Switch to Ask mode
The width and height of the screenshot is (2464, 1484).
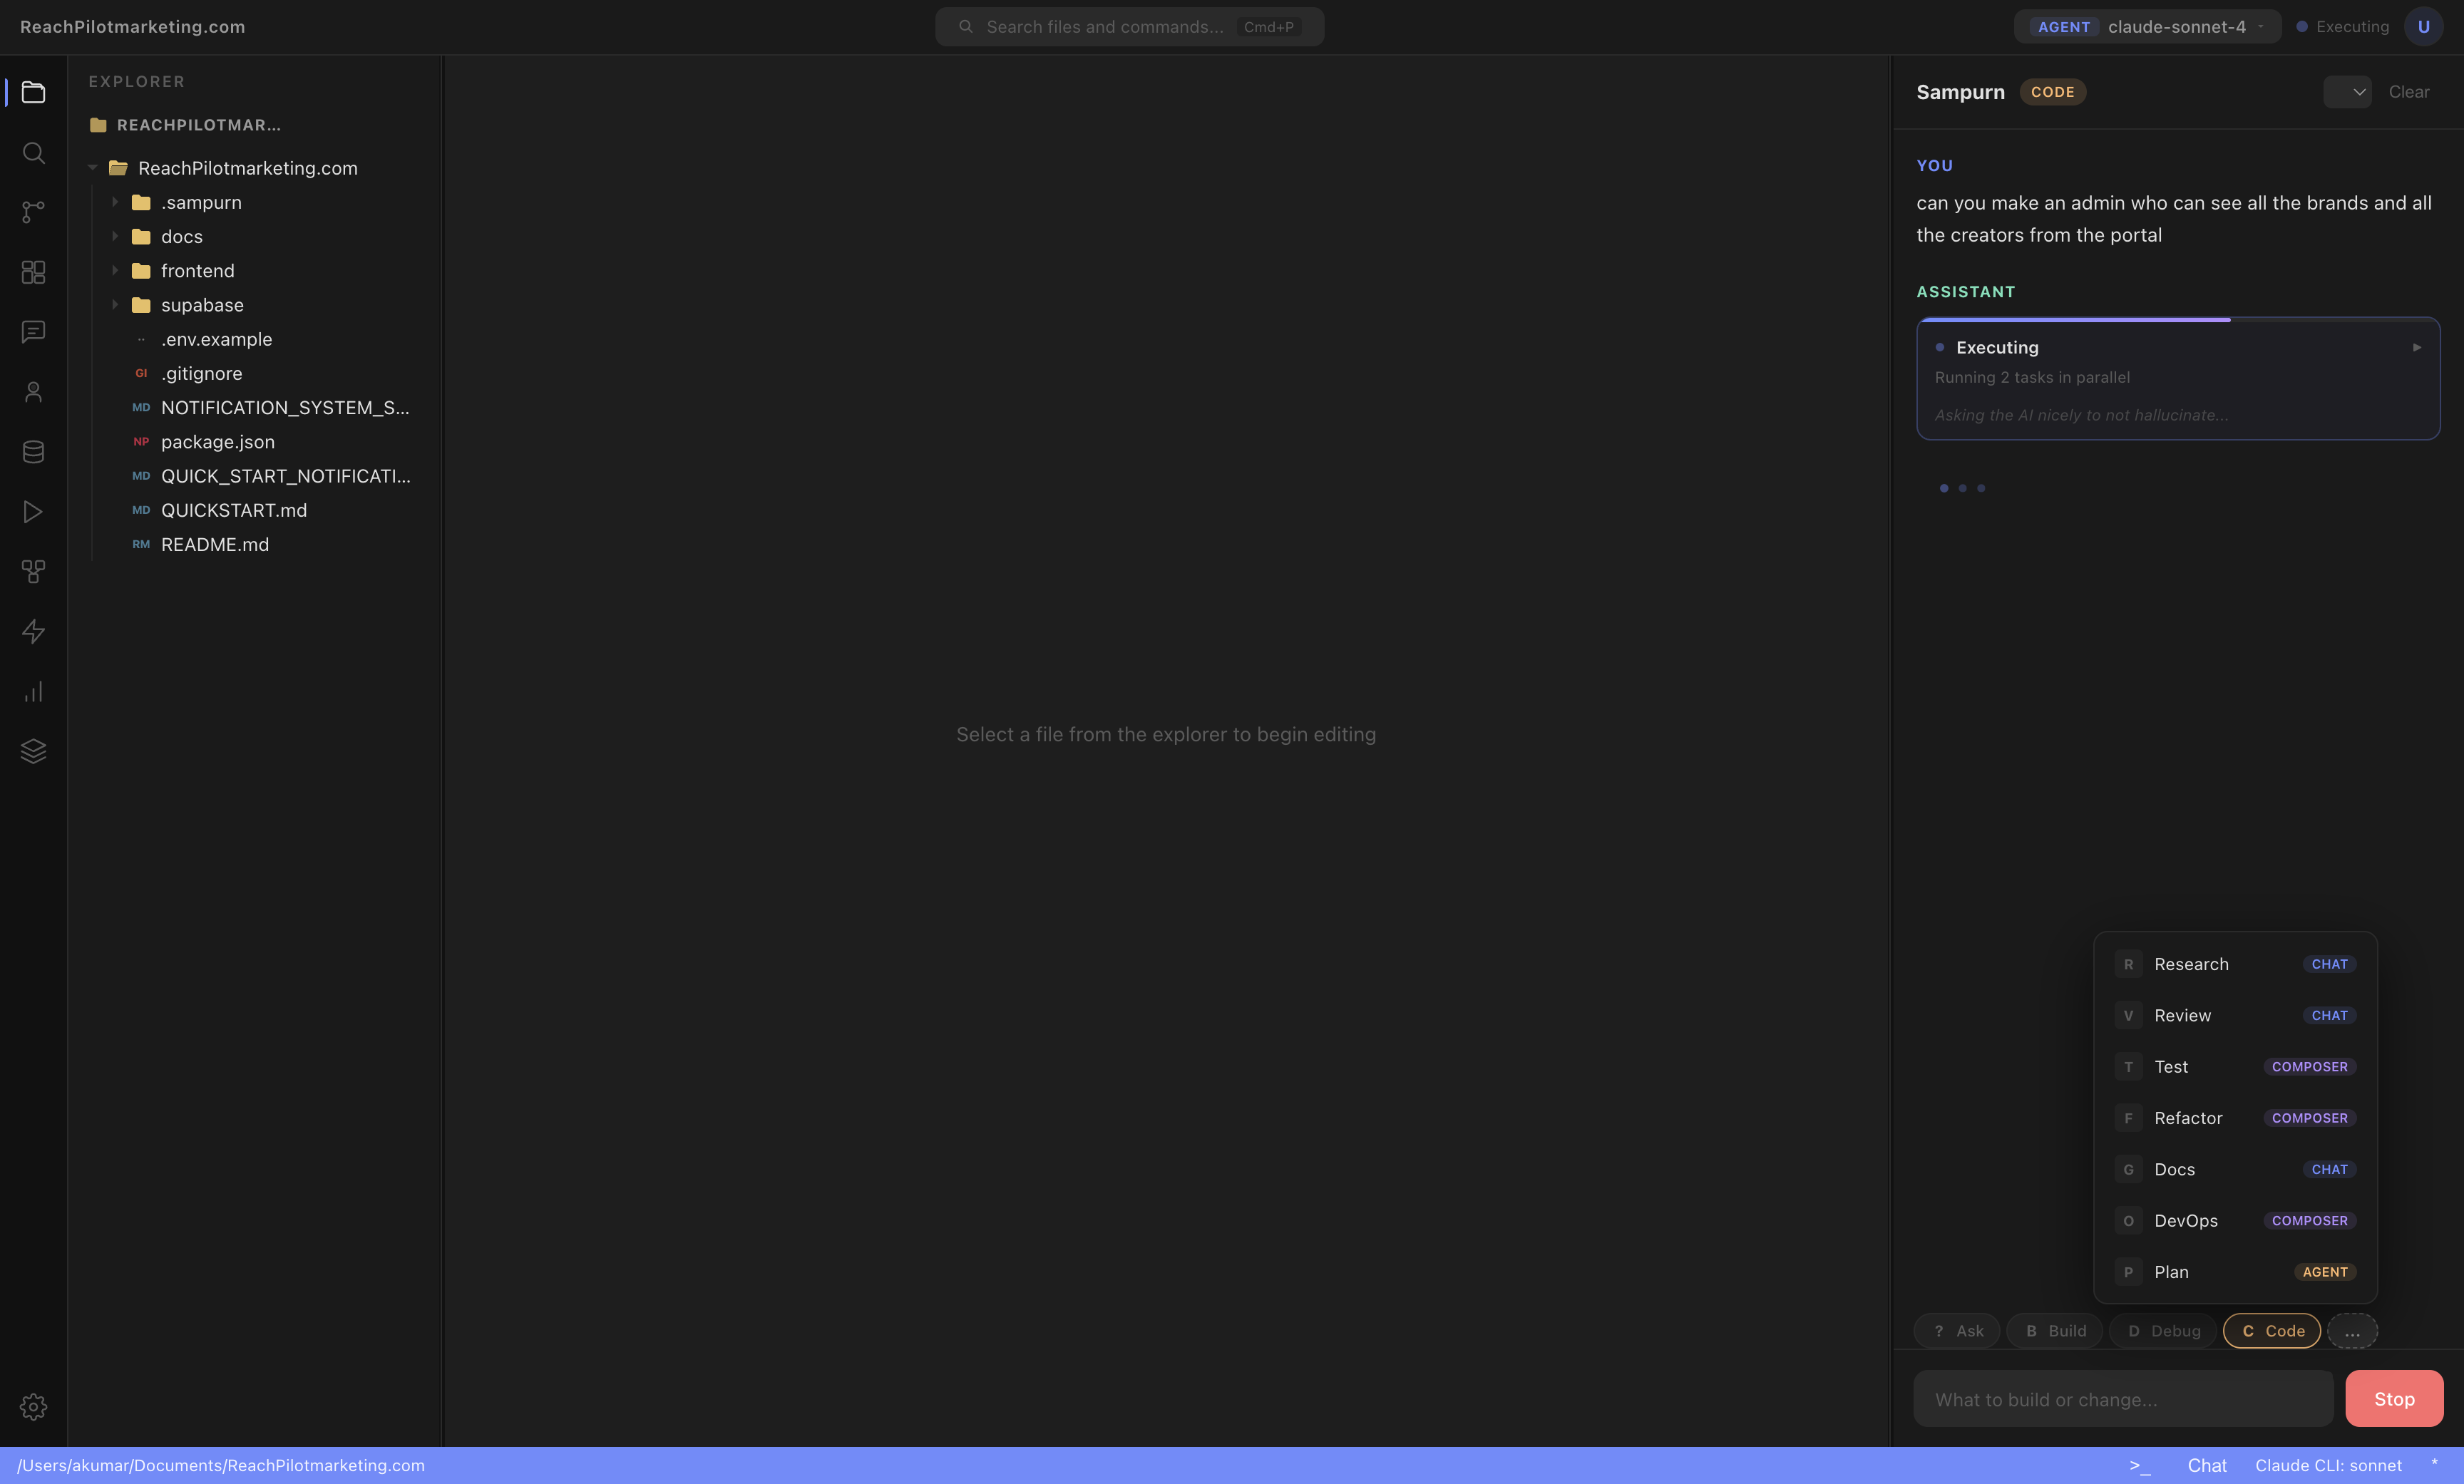coord(1957,1331)
